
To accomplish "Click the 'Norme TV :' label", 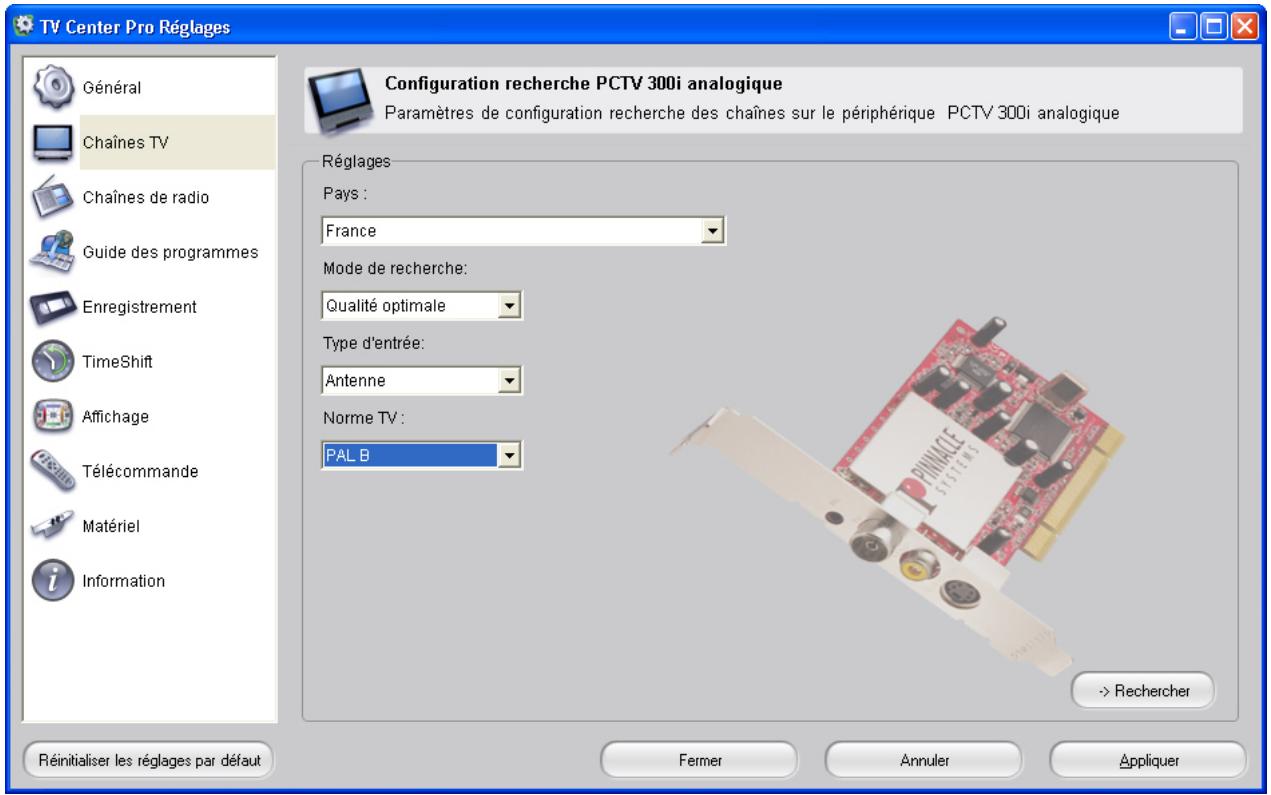I will [364, 418].
